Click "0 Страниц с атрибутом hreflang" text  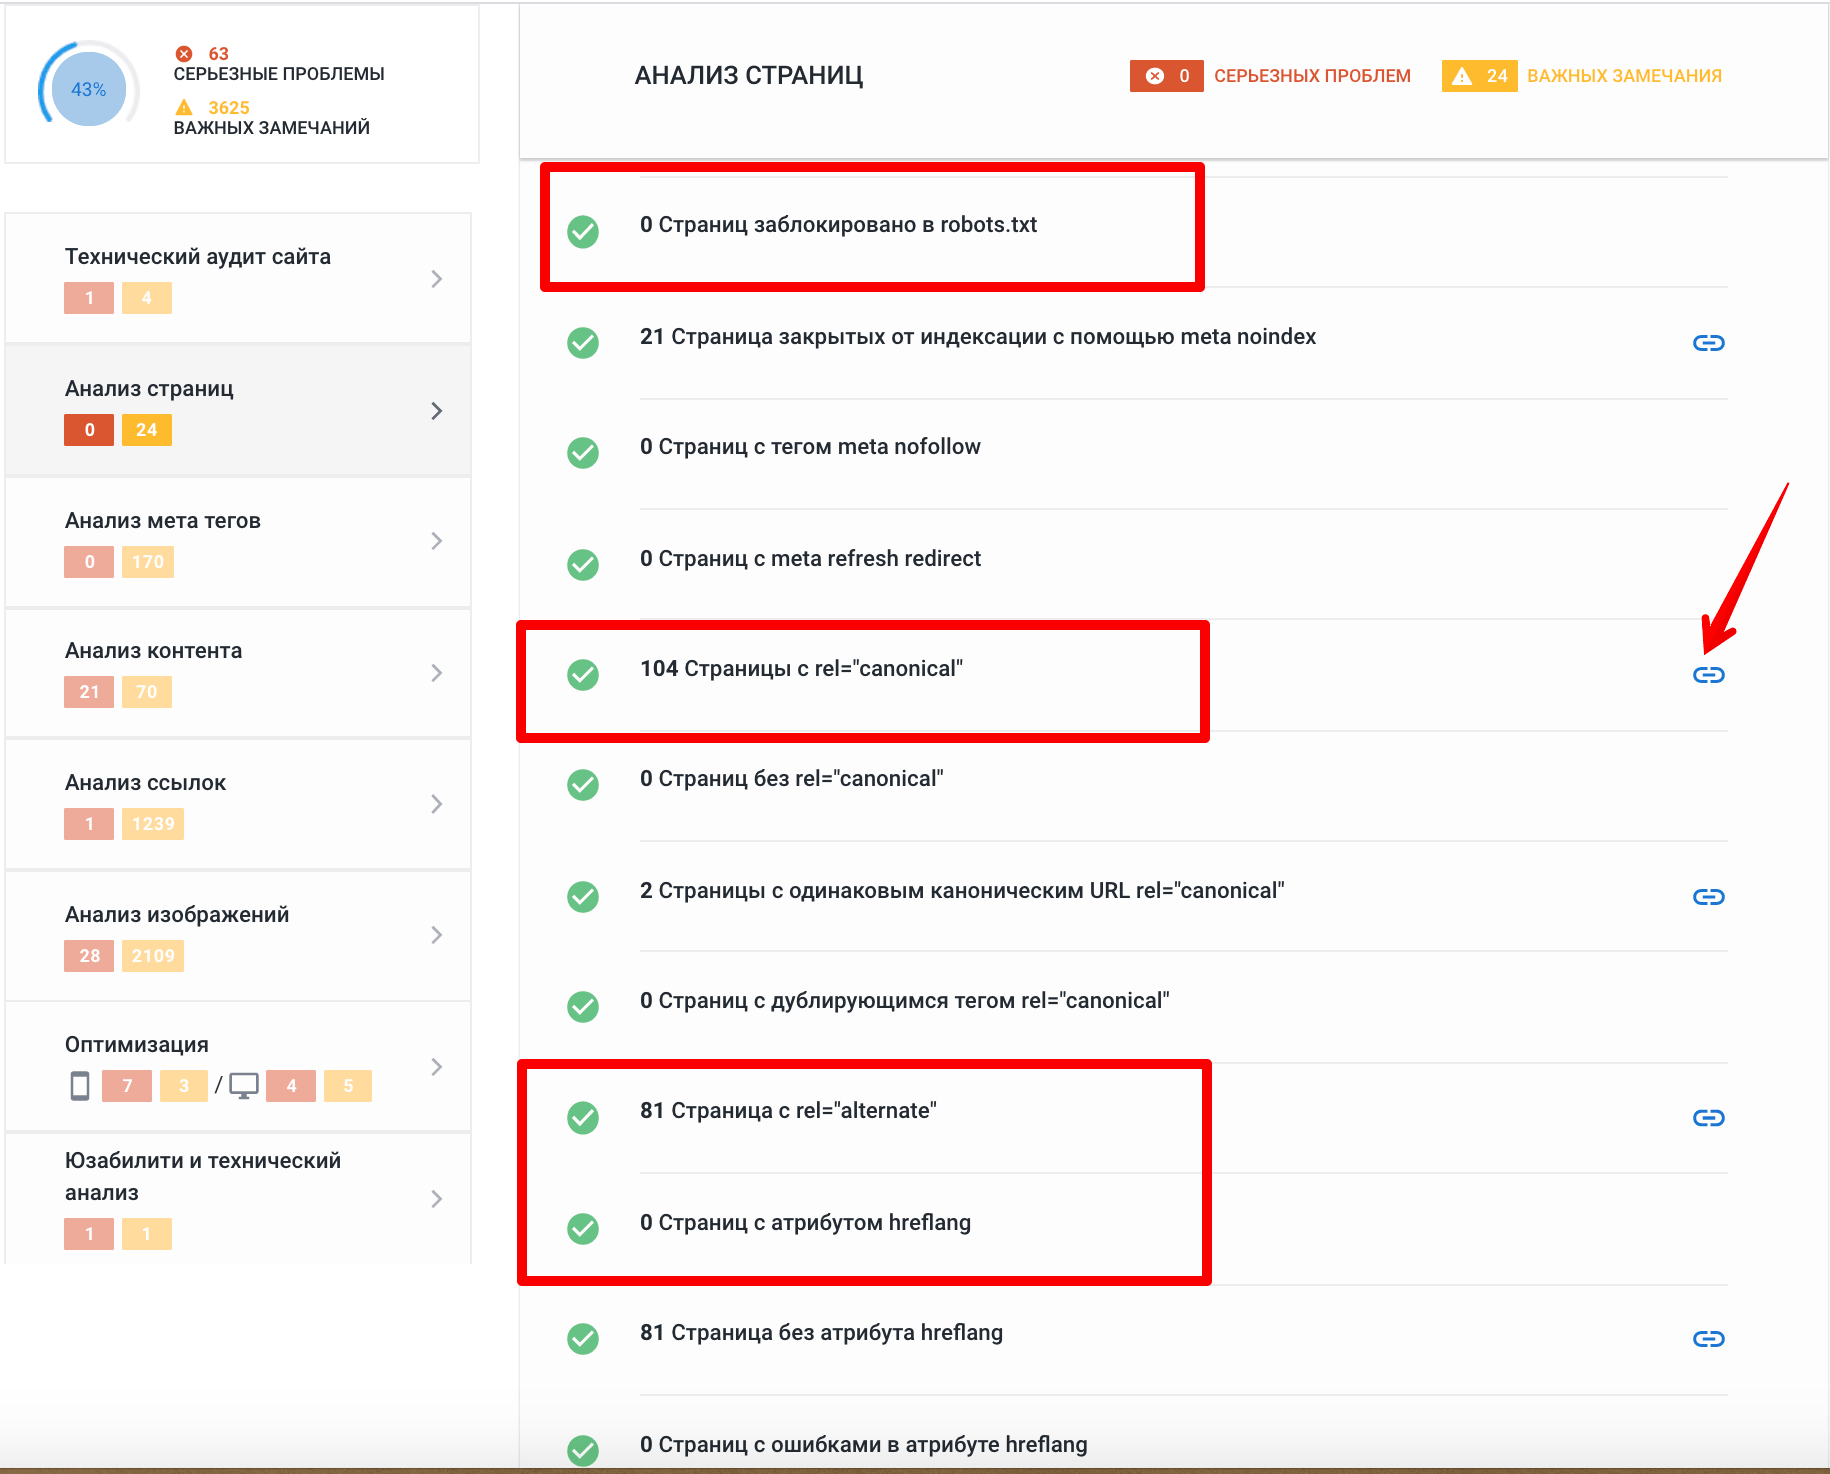pos(805,1223)
